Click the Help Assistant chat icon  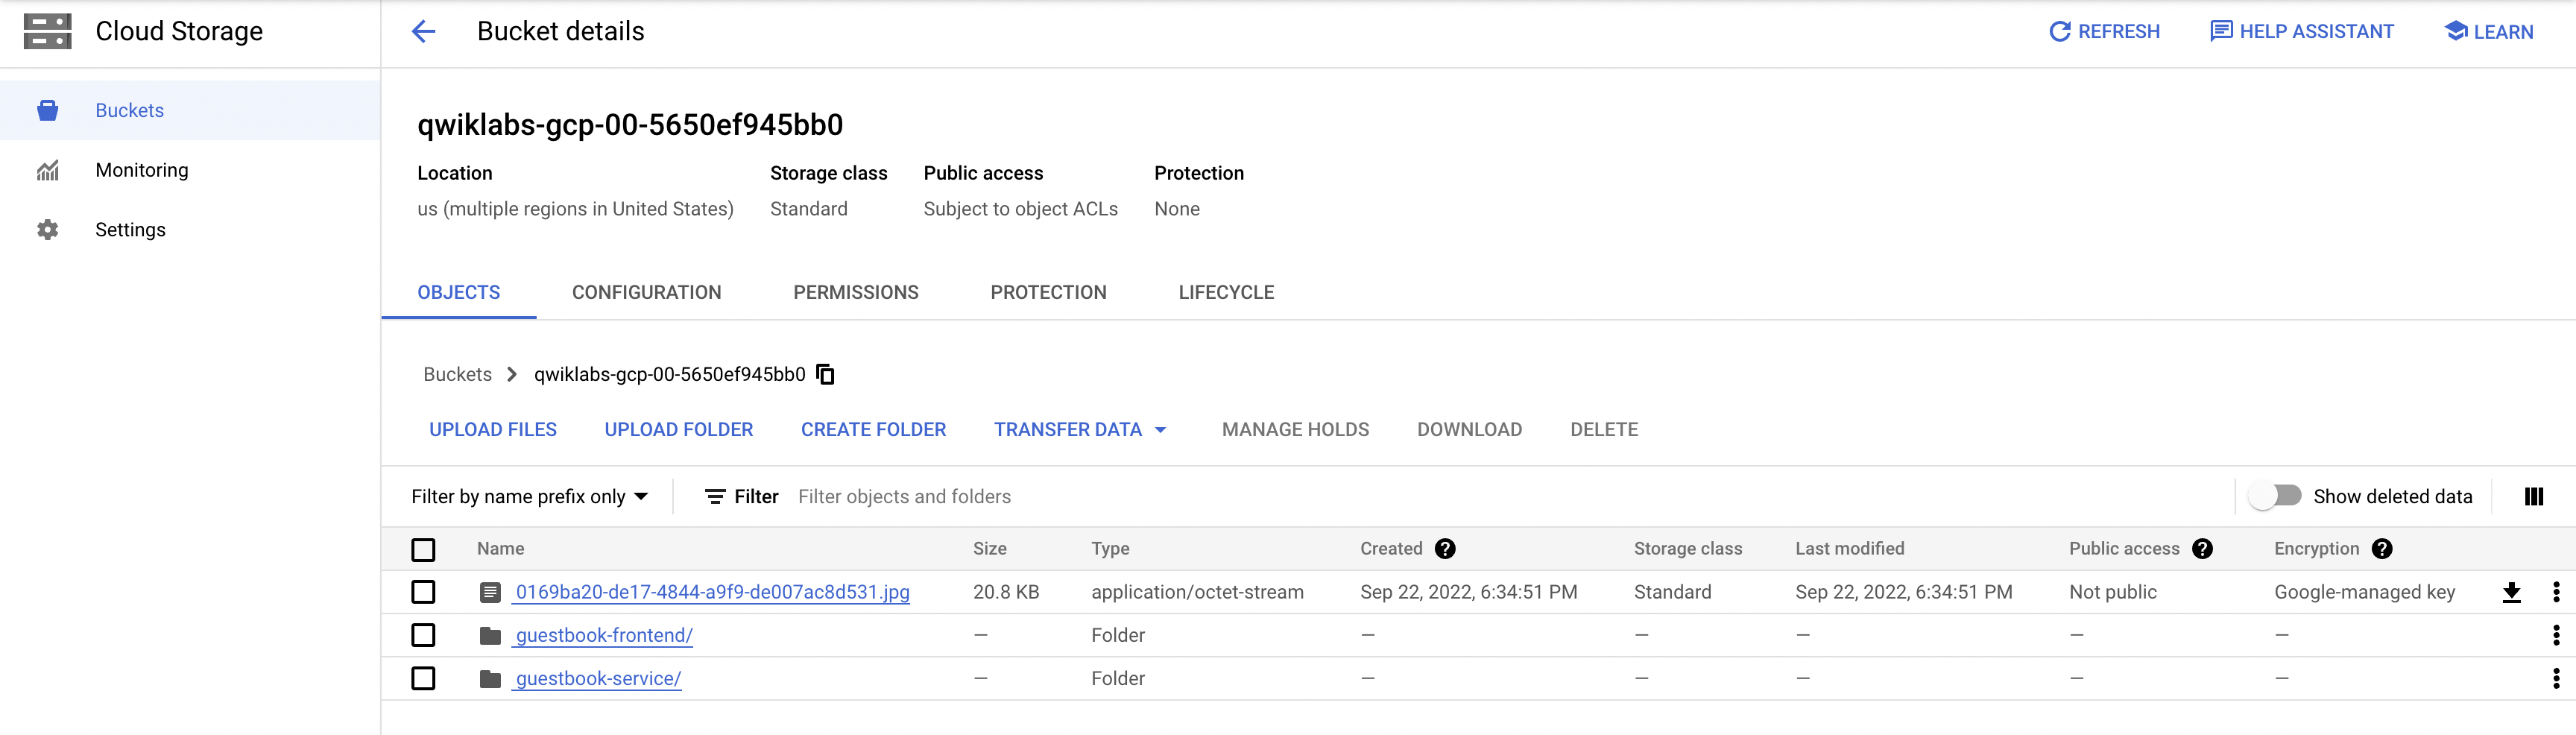click(x=2220, y=32)
